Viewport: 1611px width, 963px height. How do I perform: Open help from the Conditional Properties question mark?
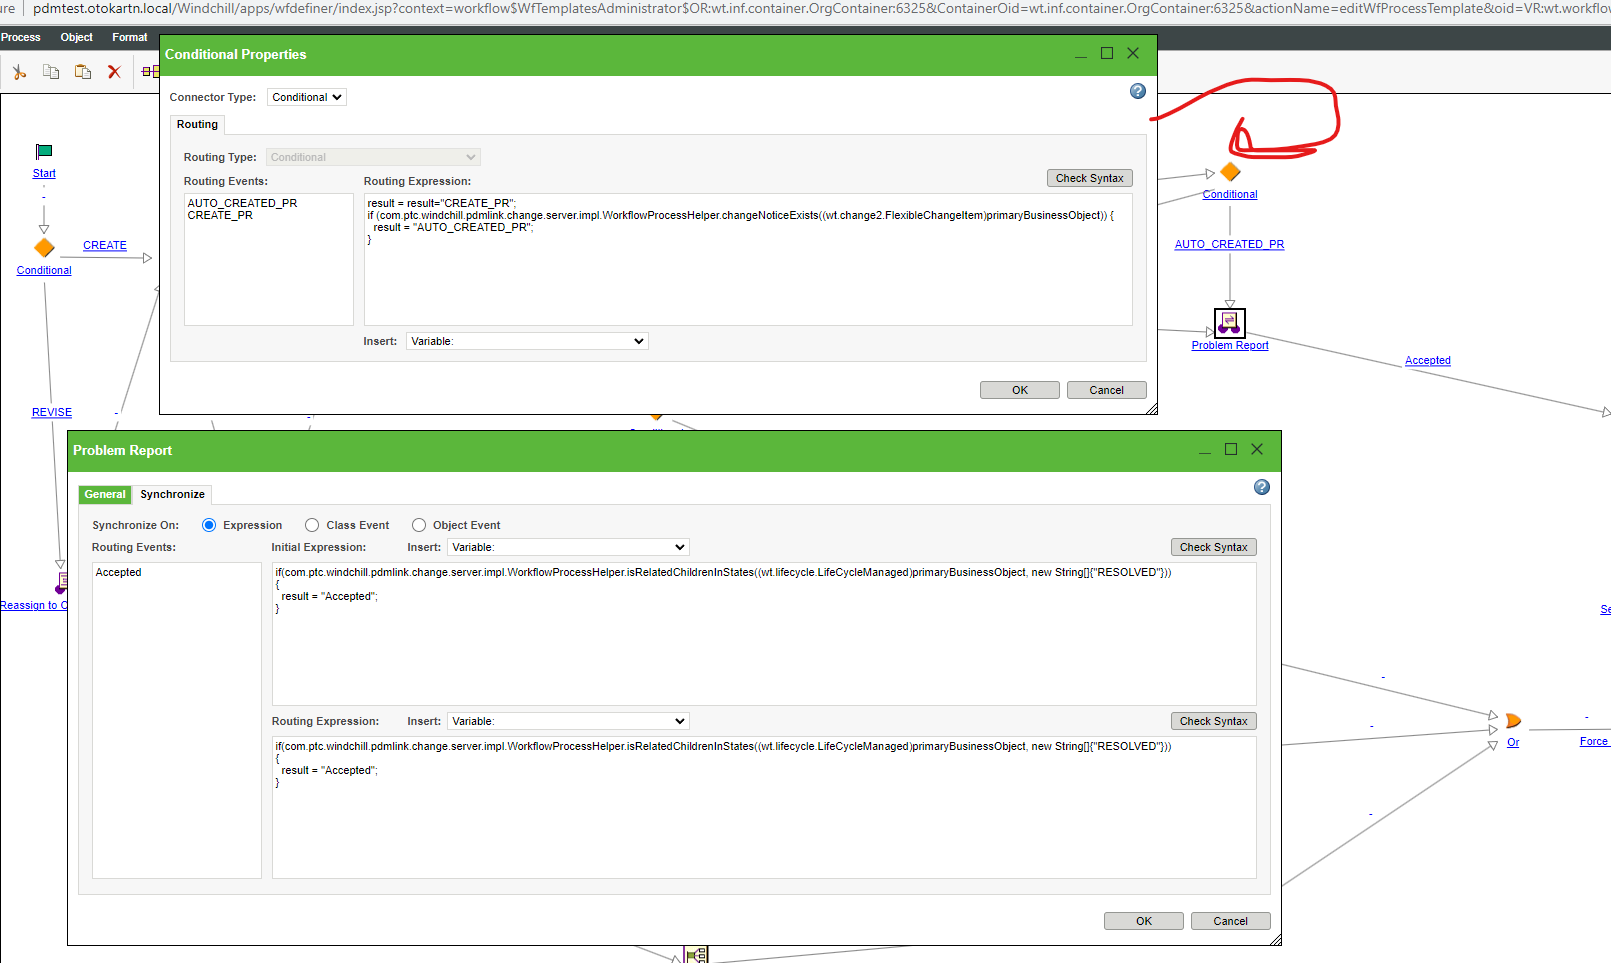(x=1137, y=91)
